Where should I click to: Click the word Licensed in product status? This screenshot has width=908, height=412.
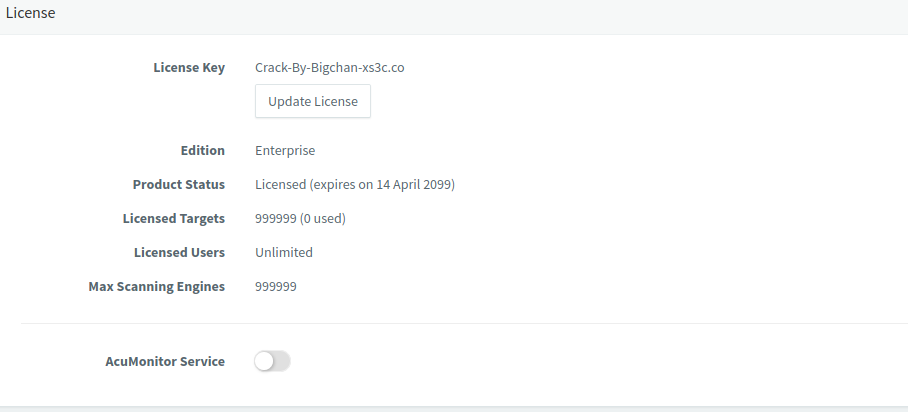[x=280, y=184]
